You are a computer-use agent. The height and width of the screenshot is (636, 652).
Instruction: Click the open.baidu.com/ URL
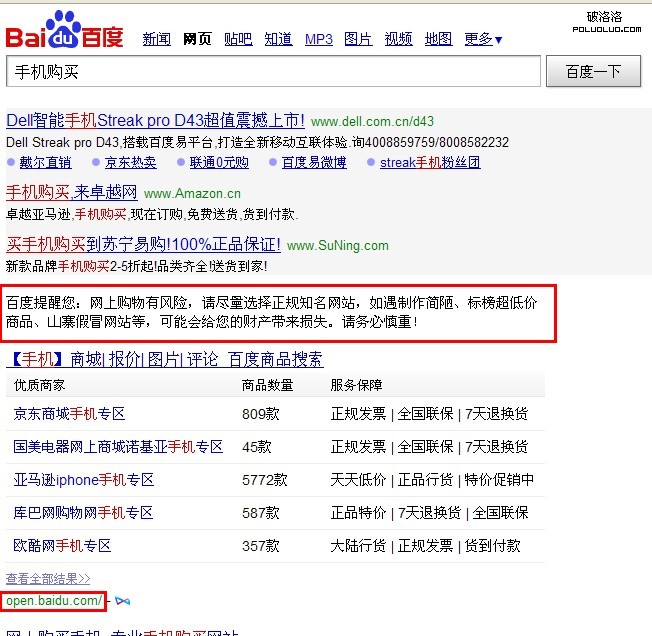[54, 601]
